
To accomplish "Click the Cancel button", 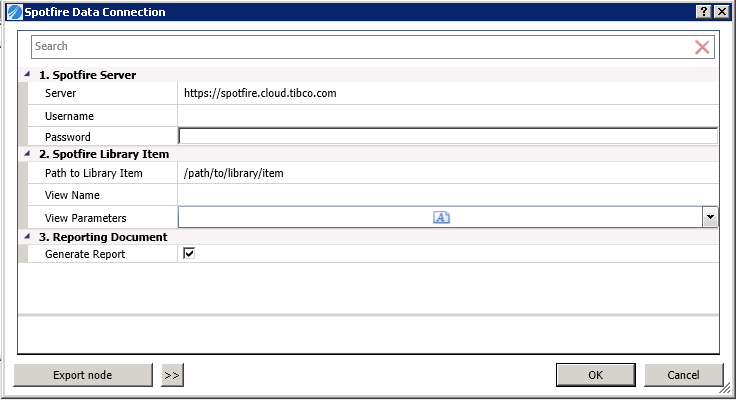I will [x=683, y=375].
